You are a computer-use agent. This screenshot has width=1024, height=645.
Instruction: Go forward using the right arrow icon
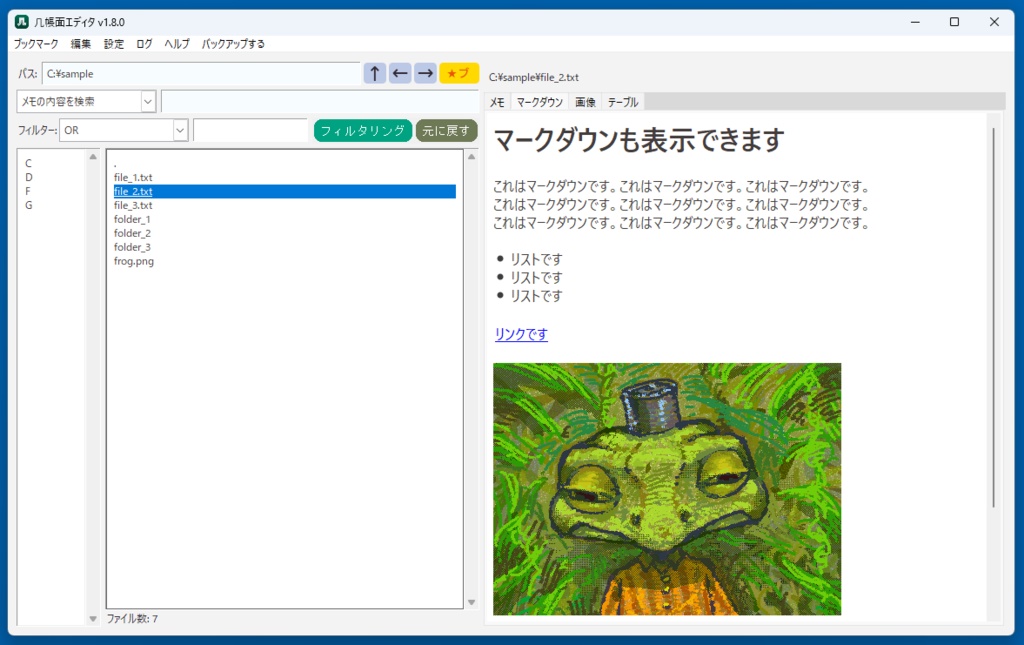coord(424,72)
